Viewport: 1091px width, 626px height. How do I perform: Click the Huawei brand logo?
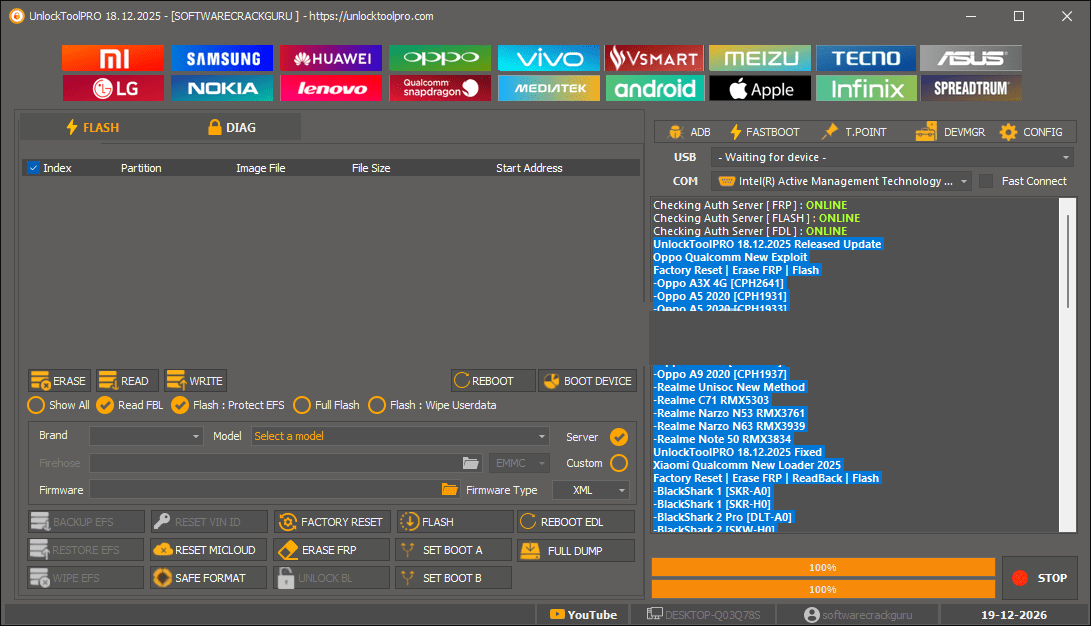(331, 58)
